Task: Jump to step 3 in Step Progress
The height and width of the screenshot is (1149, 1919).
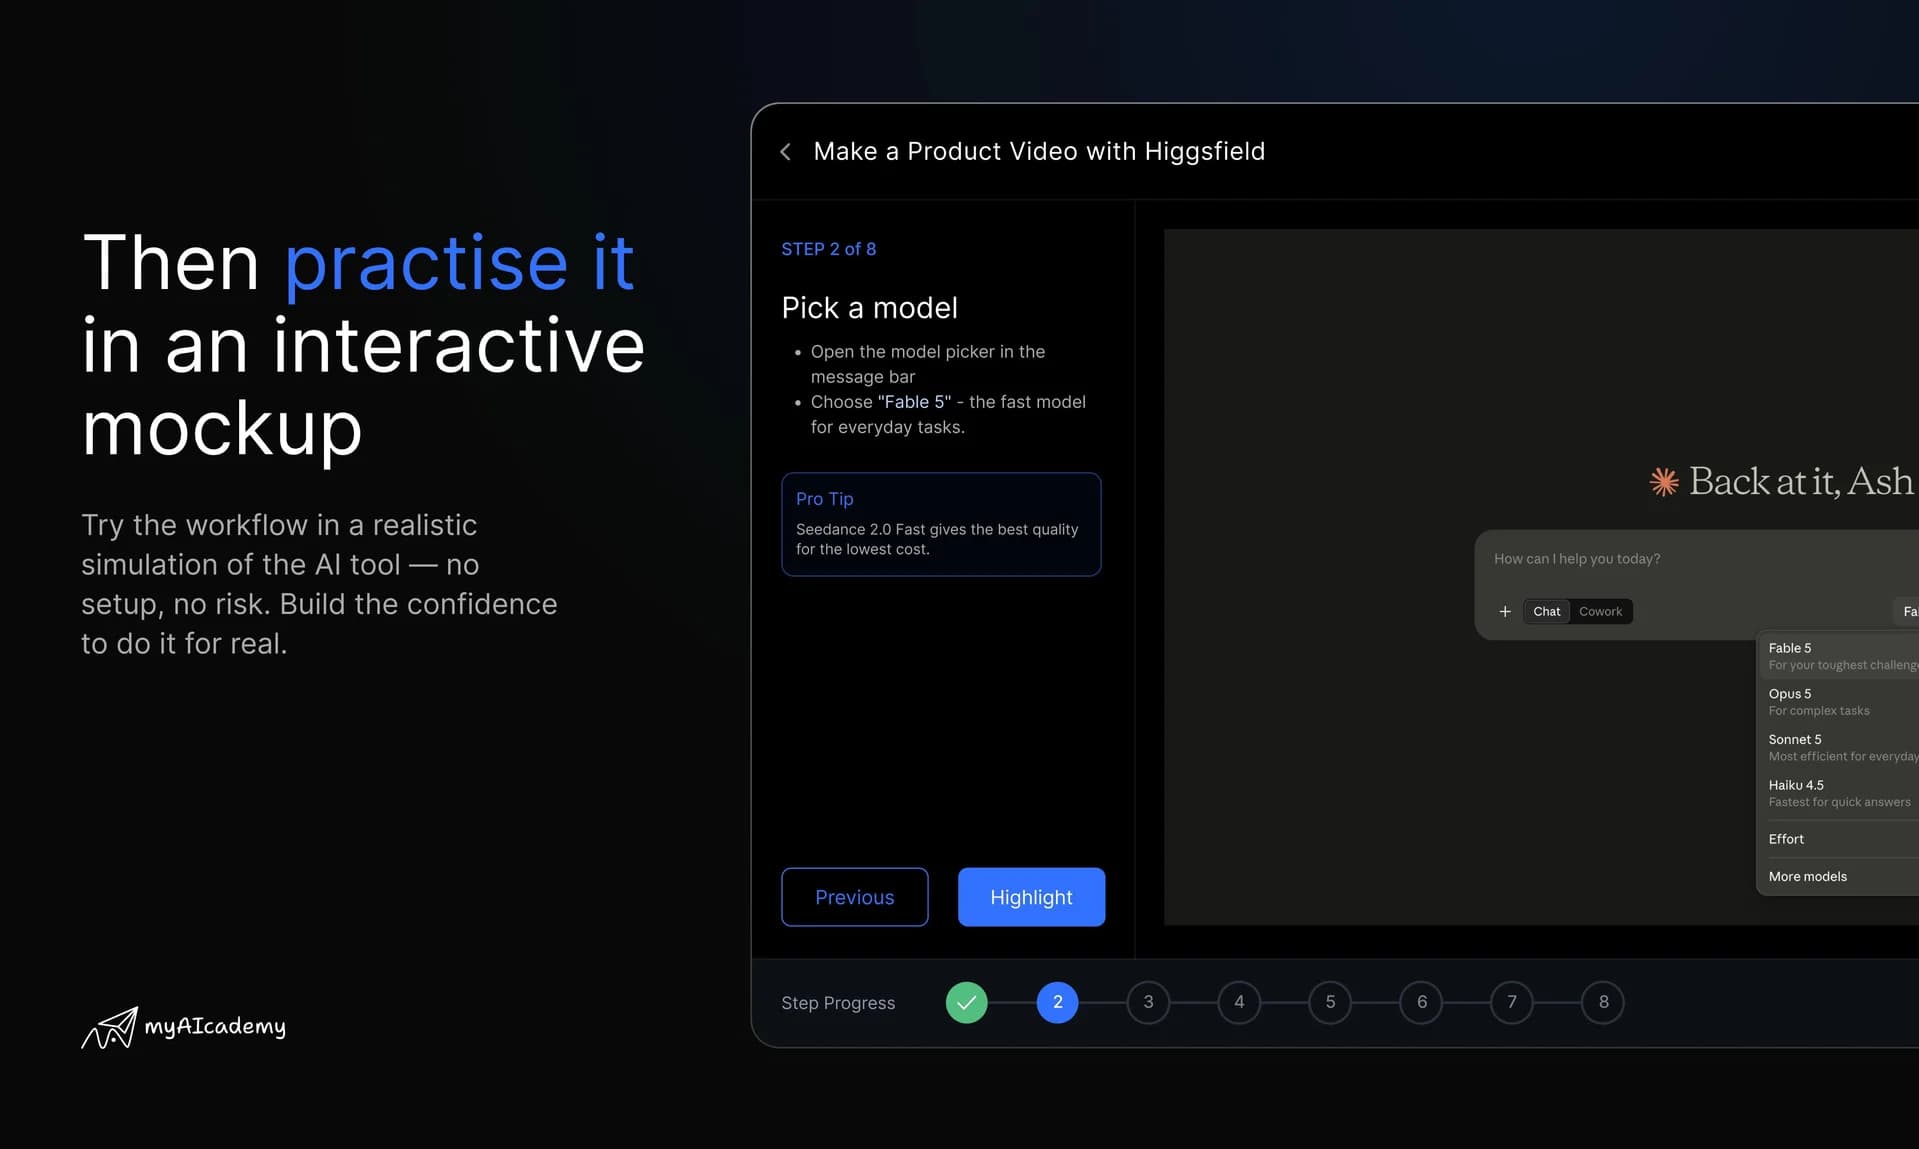Action: [x=1148, y=1002]
